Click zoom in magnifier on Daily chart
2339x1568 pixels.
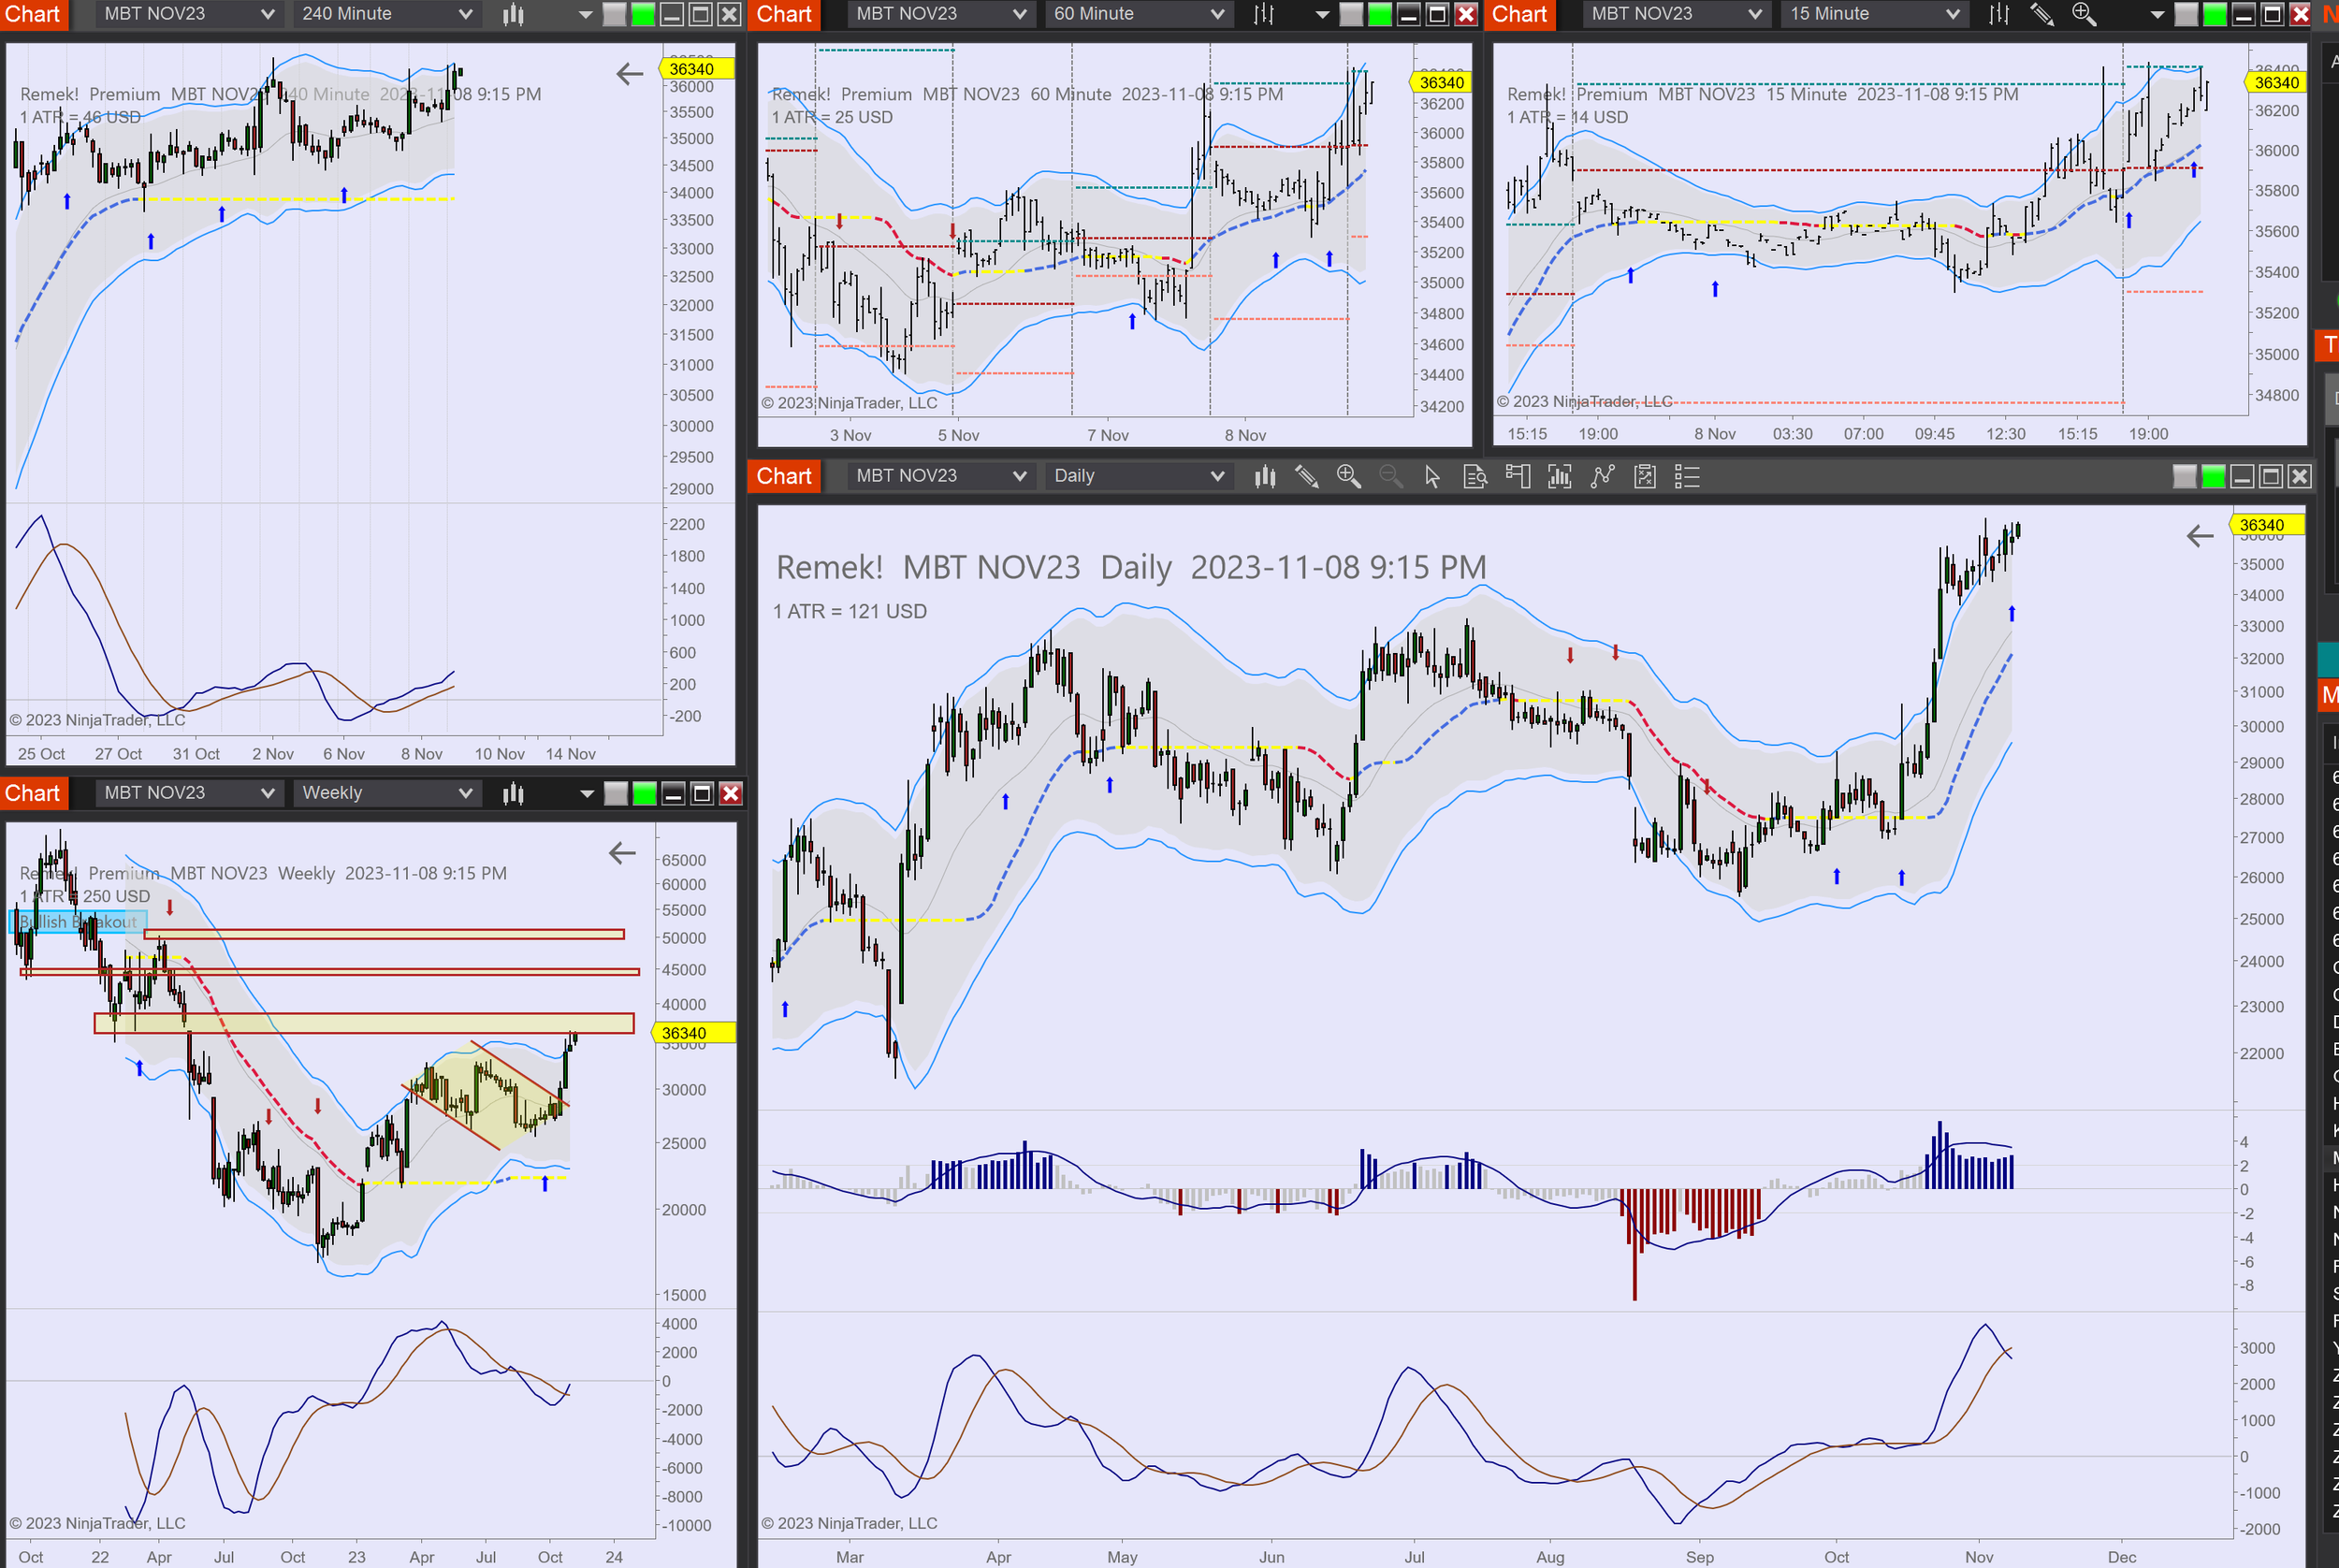pyautogui.click(x=1348, y=477)
